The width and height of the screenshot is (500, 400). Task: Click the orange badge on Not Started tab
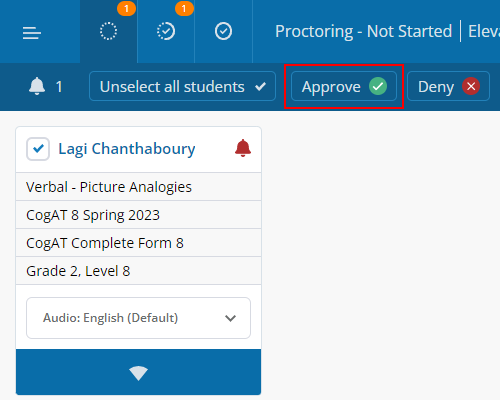click(x=126, y=9)
